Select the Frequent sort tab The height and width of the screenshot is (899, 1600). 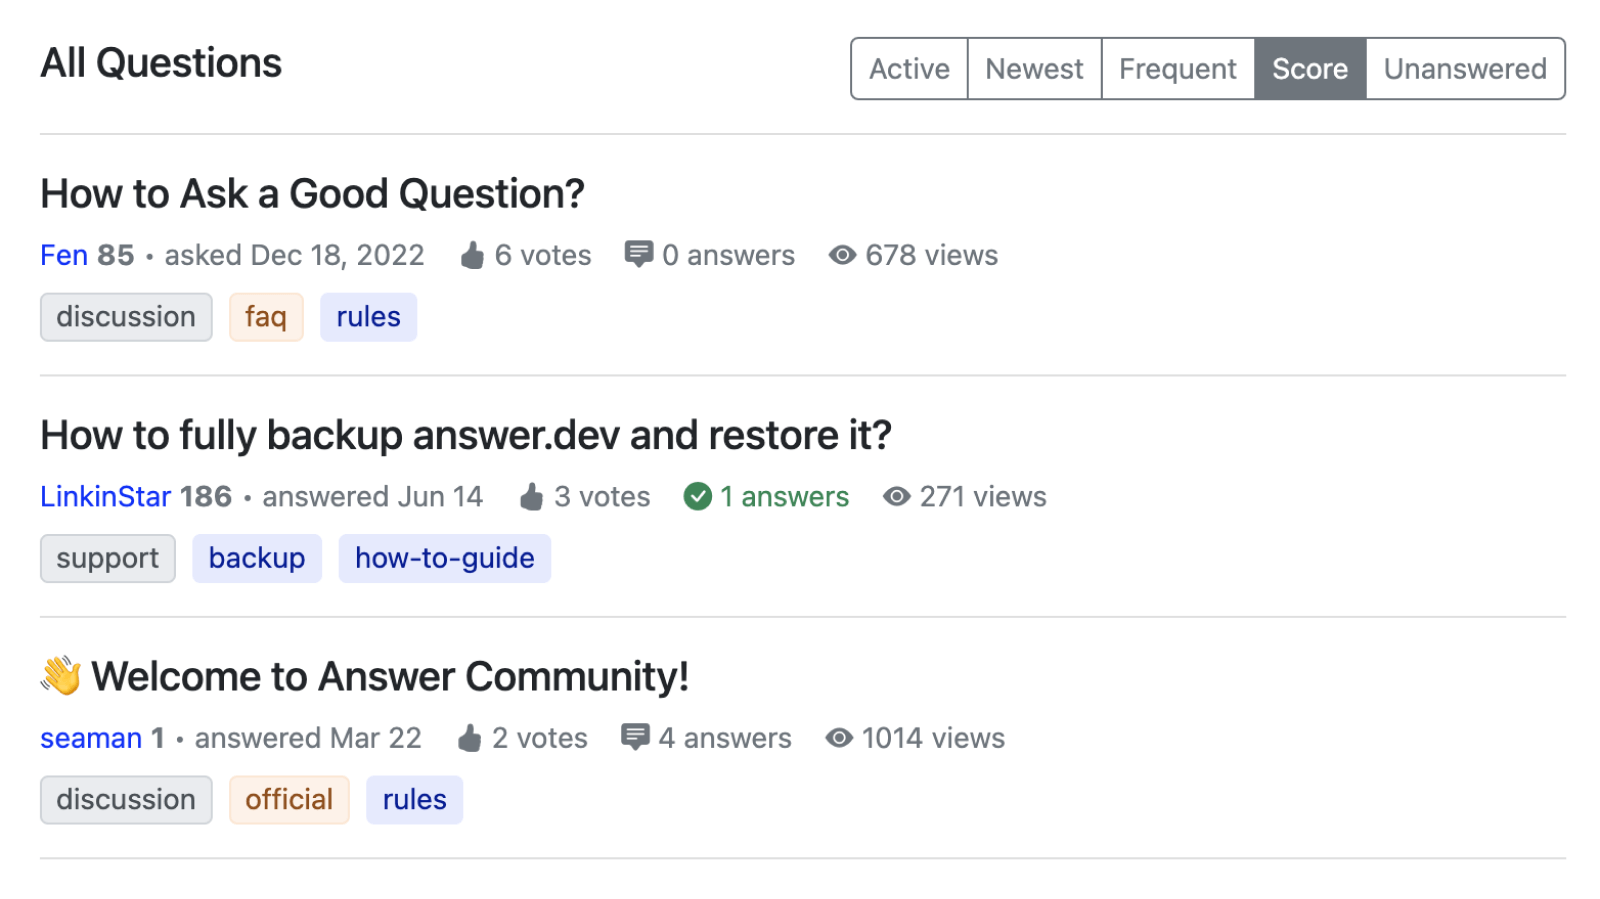1177,69
